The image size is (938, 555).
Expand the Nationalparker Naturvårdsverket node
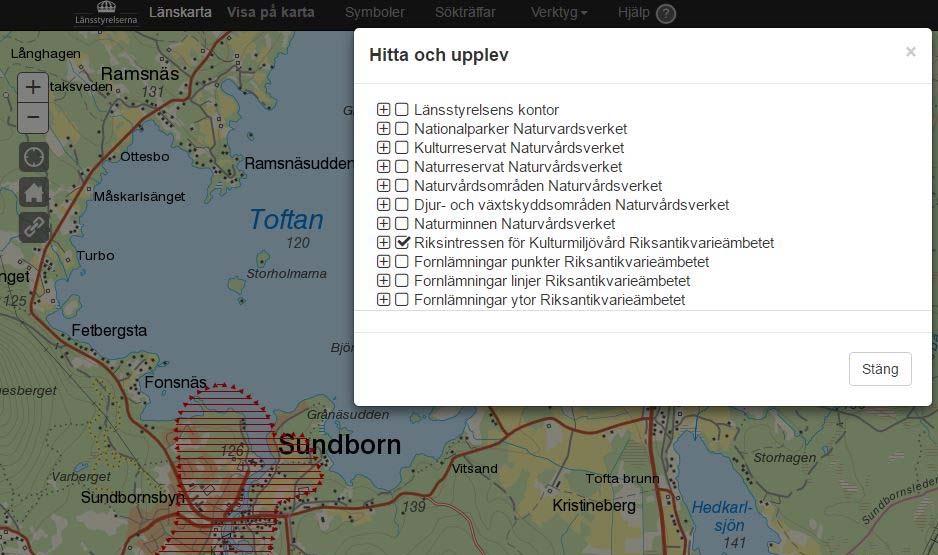383,129
